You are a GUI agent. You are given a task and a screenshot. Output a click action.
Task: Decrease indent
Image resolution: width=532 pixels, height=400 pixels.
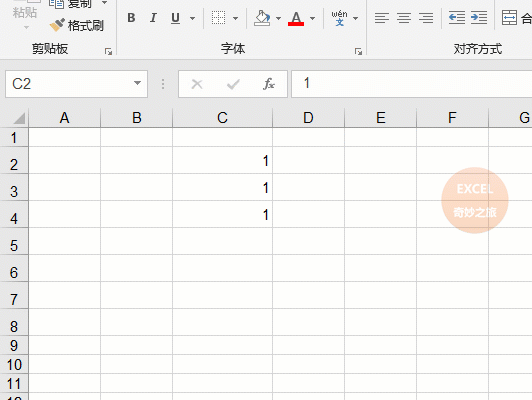(457, 18)
